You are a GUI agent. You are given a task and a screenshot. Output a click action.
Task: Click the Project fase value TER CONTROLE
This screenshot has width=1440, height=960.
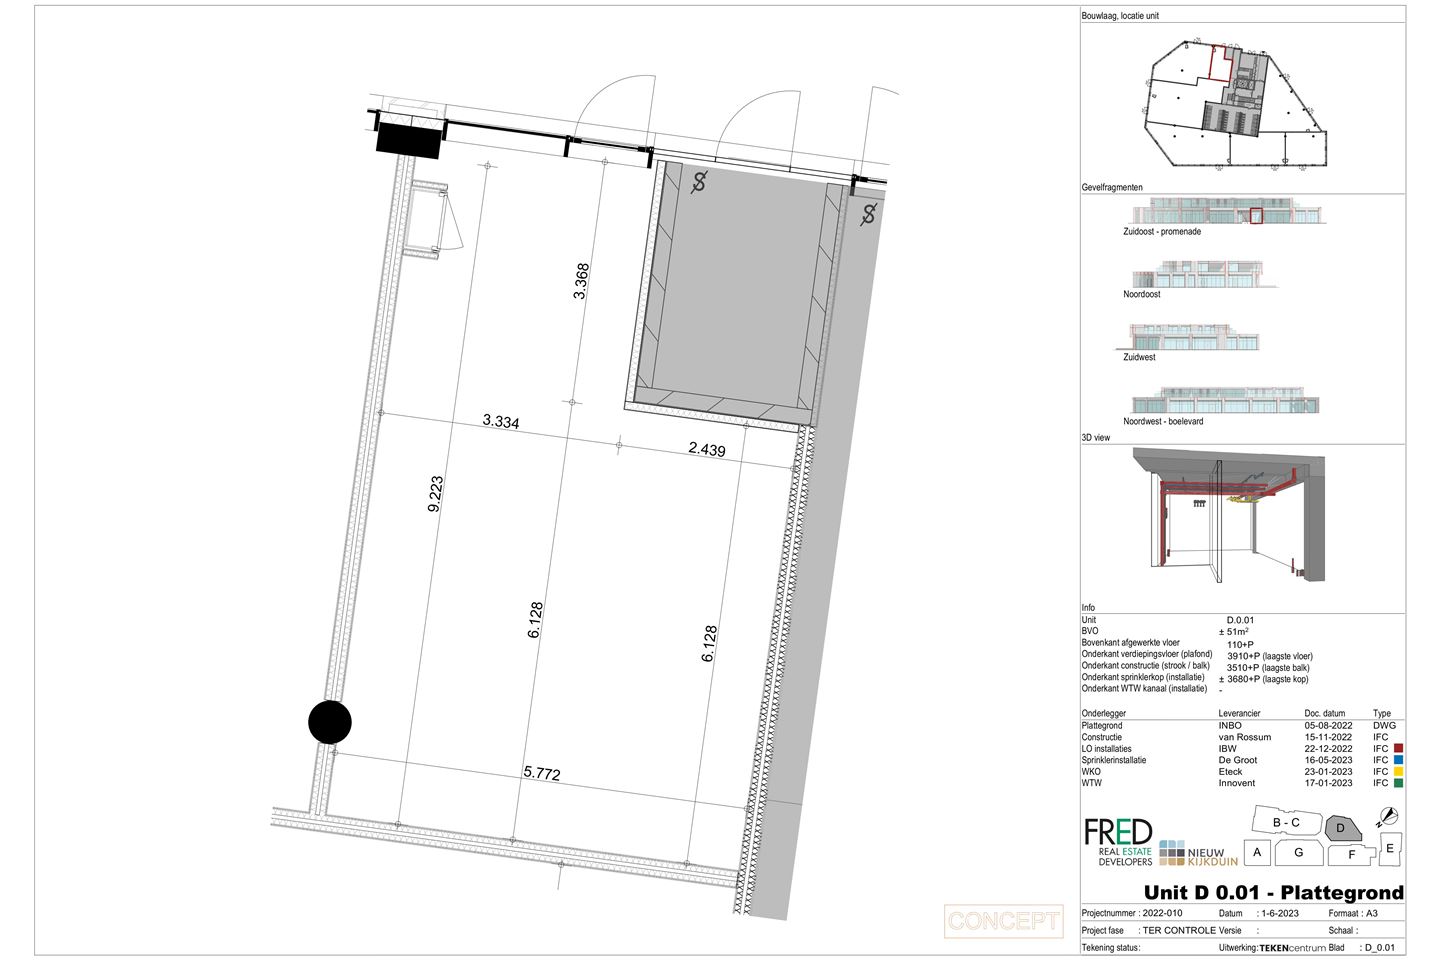click(x=1180, y=930)
